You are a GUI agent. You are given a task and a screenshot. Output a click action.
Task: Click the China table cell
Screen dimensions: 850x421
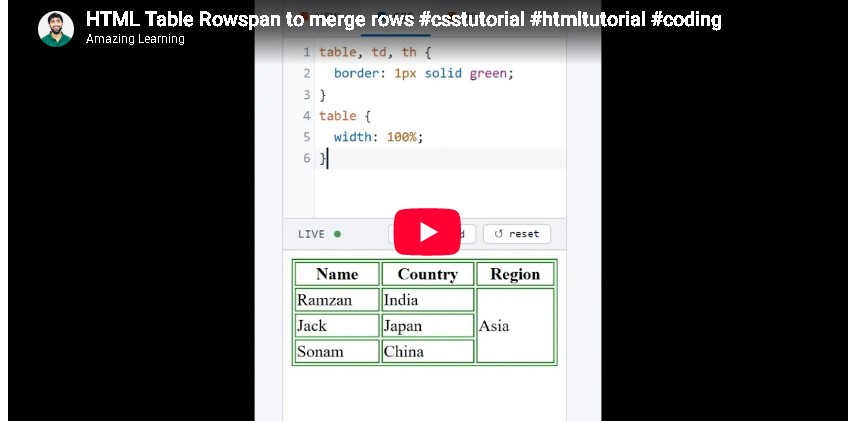(x=428, y=351)
